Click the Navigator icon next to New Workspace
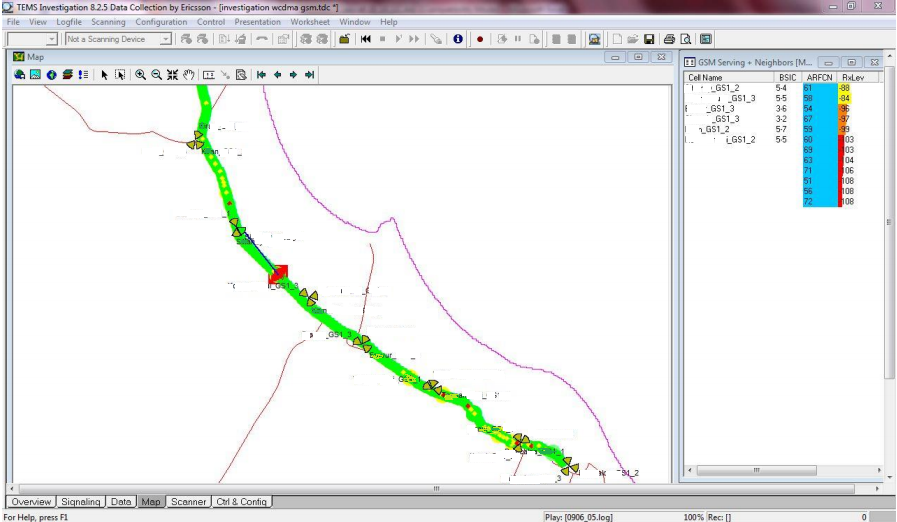897x522 pixels. point(594,39)
